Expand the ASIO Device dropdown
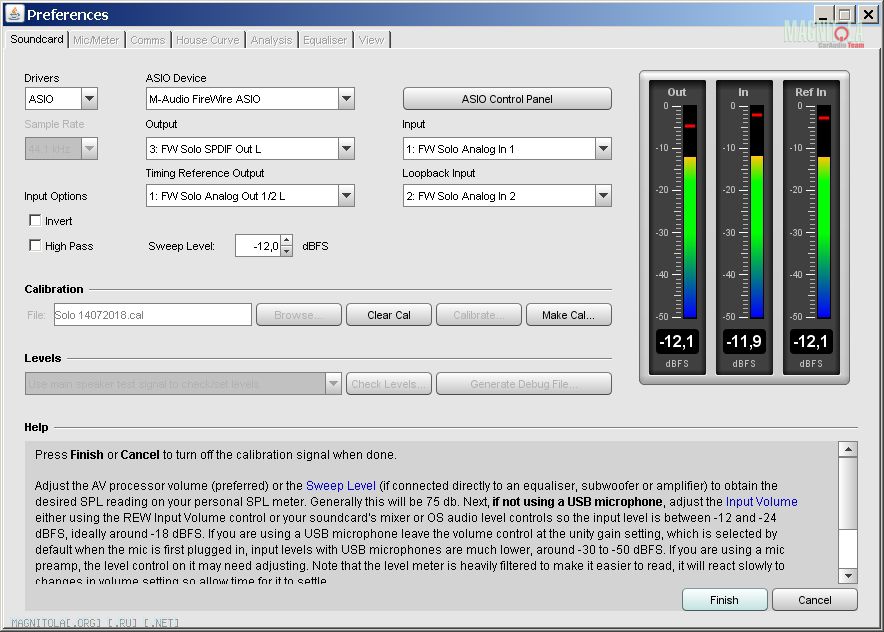The height and width of the screenshot is (632, 884). 346,99
